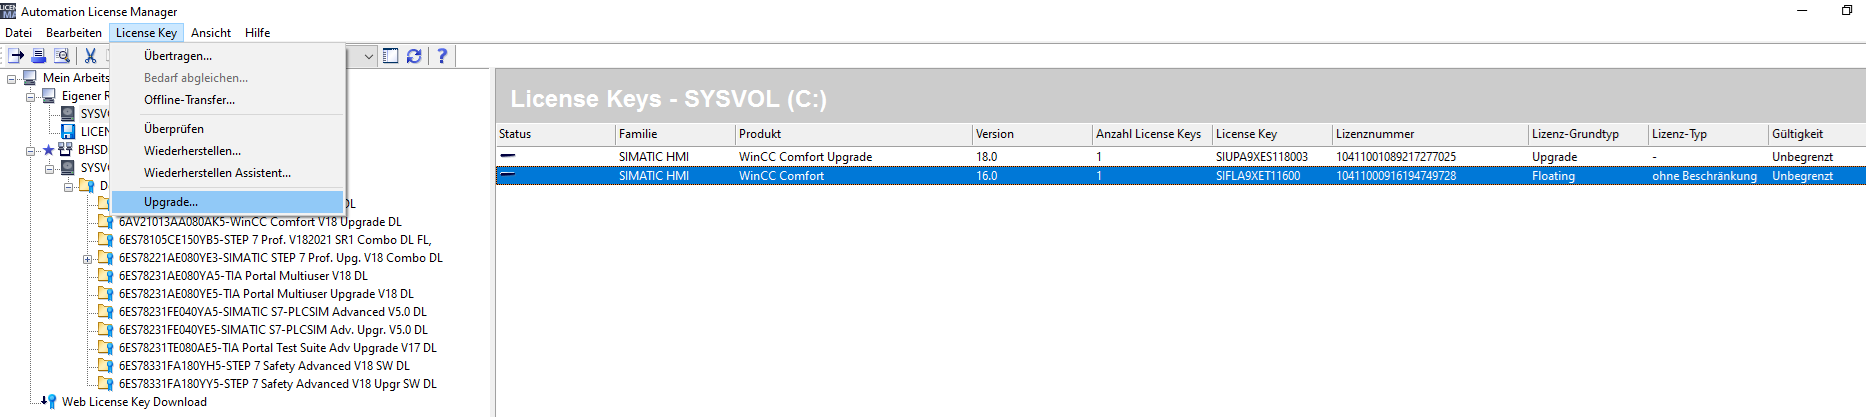Open the Bearbeiten menu
Image resolution: width=1866 pixels, height=417 pixels.
pyautogui.click(x=74, y=33)
